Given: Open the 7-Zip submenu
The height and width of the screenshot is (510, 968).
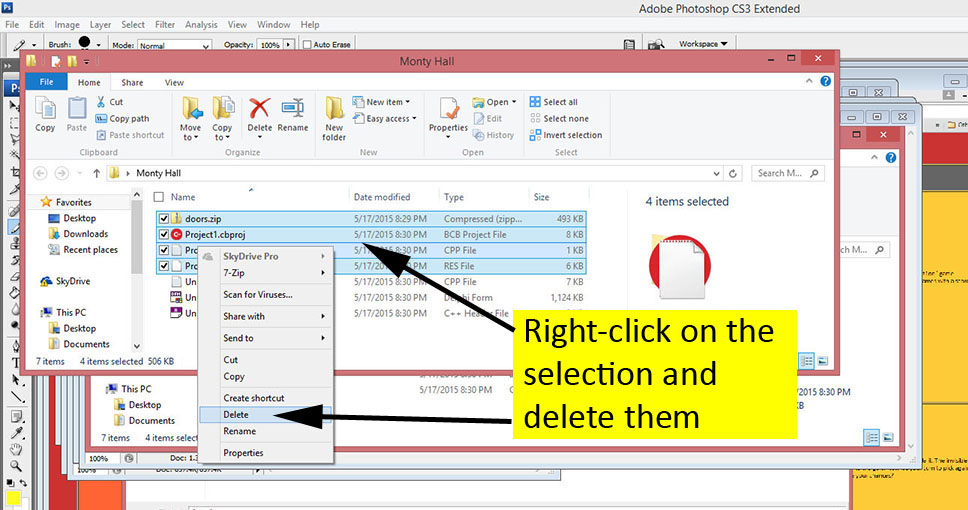Looking at the screenshot, I should [x=267, y=273].
